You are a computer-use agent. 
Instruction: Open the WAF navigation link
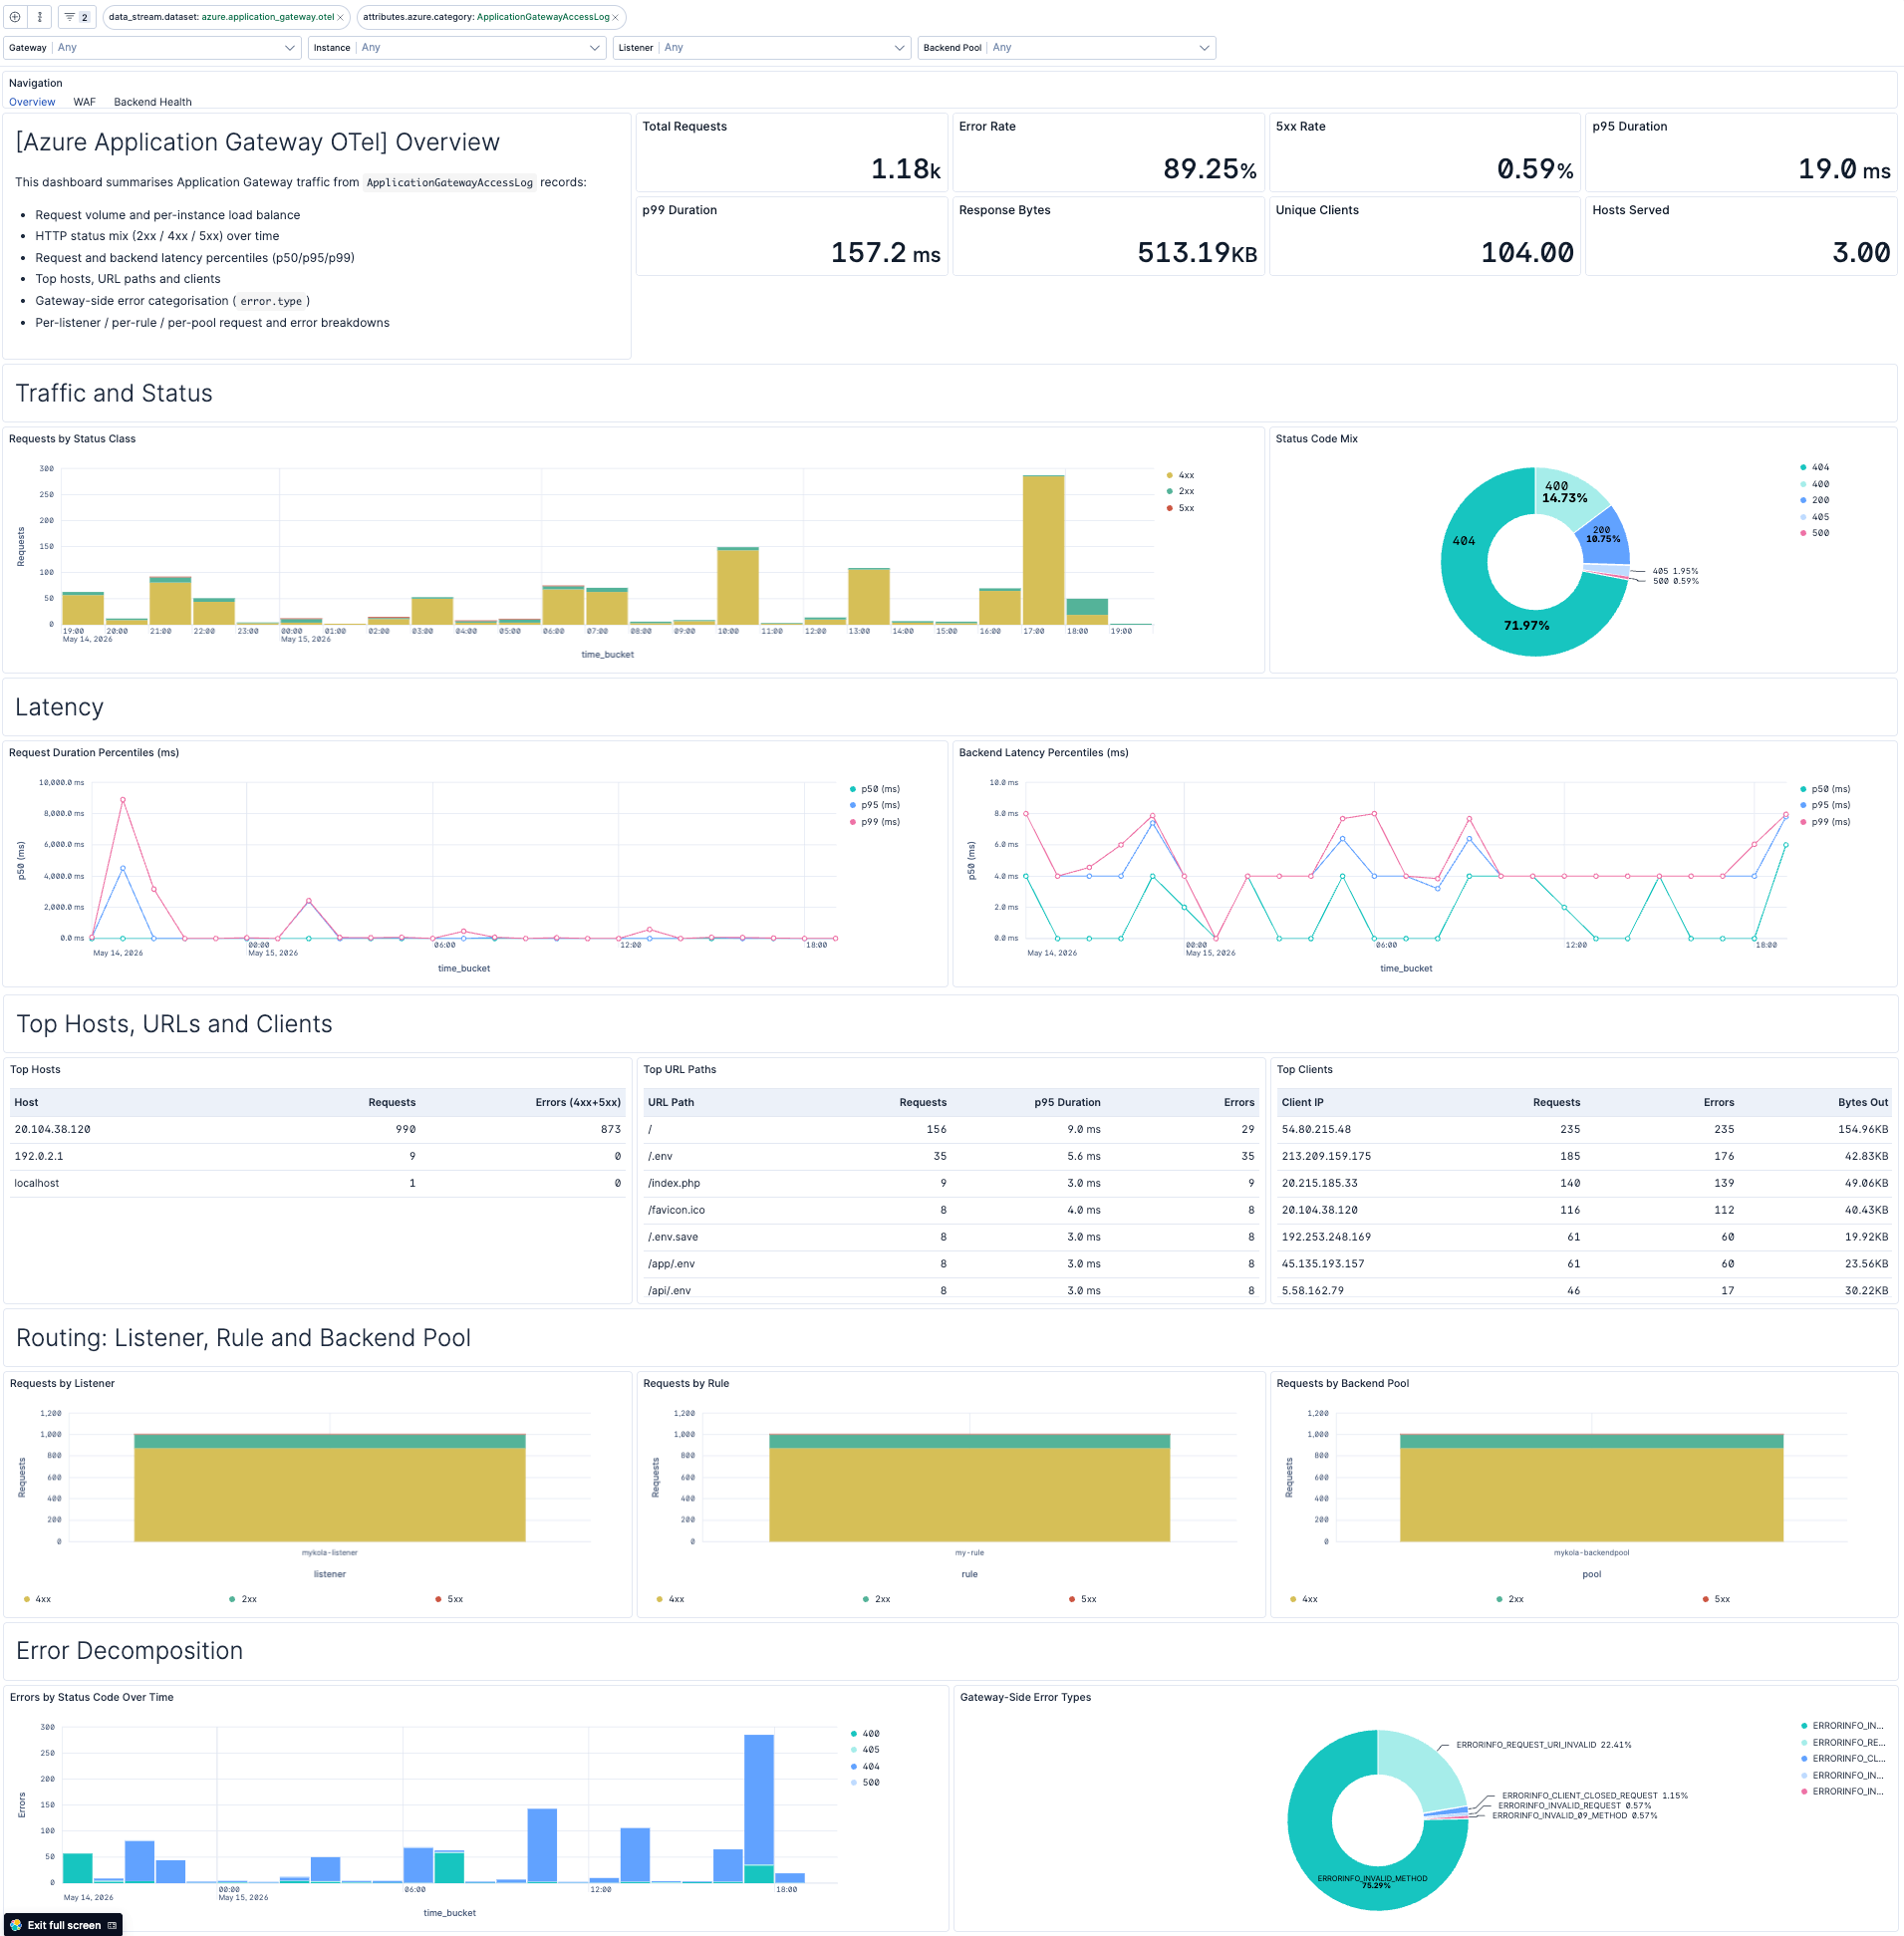pos(85,102)
